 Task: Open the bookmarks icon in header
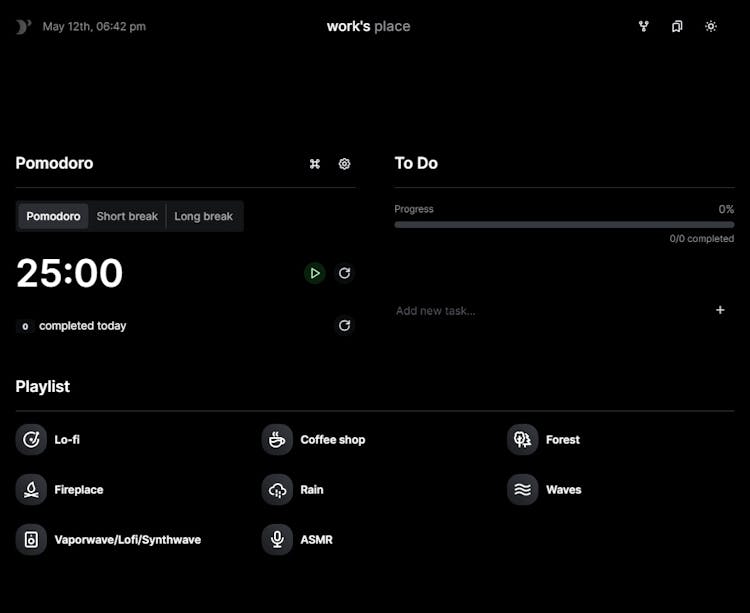click(x=677, y=26)
